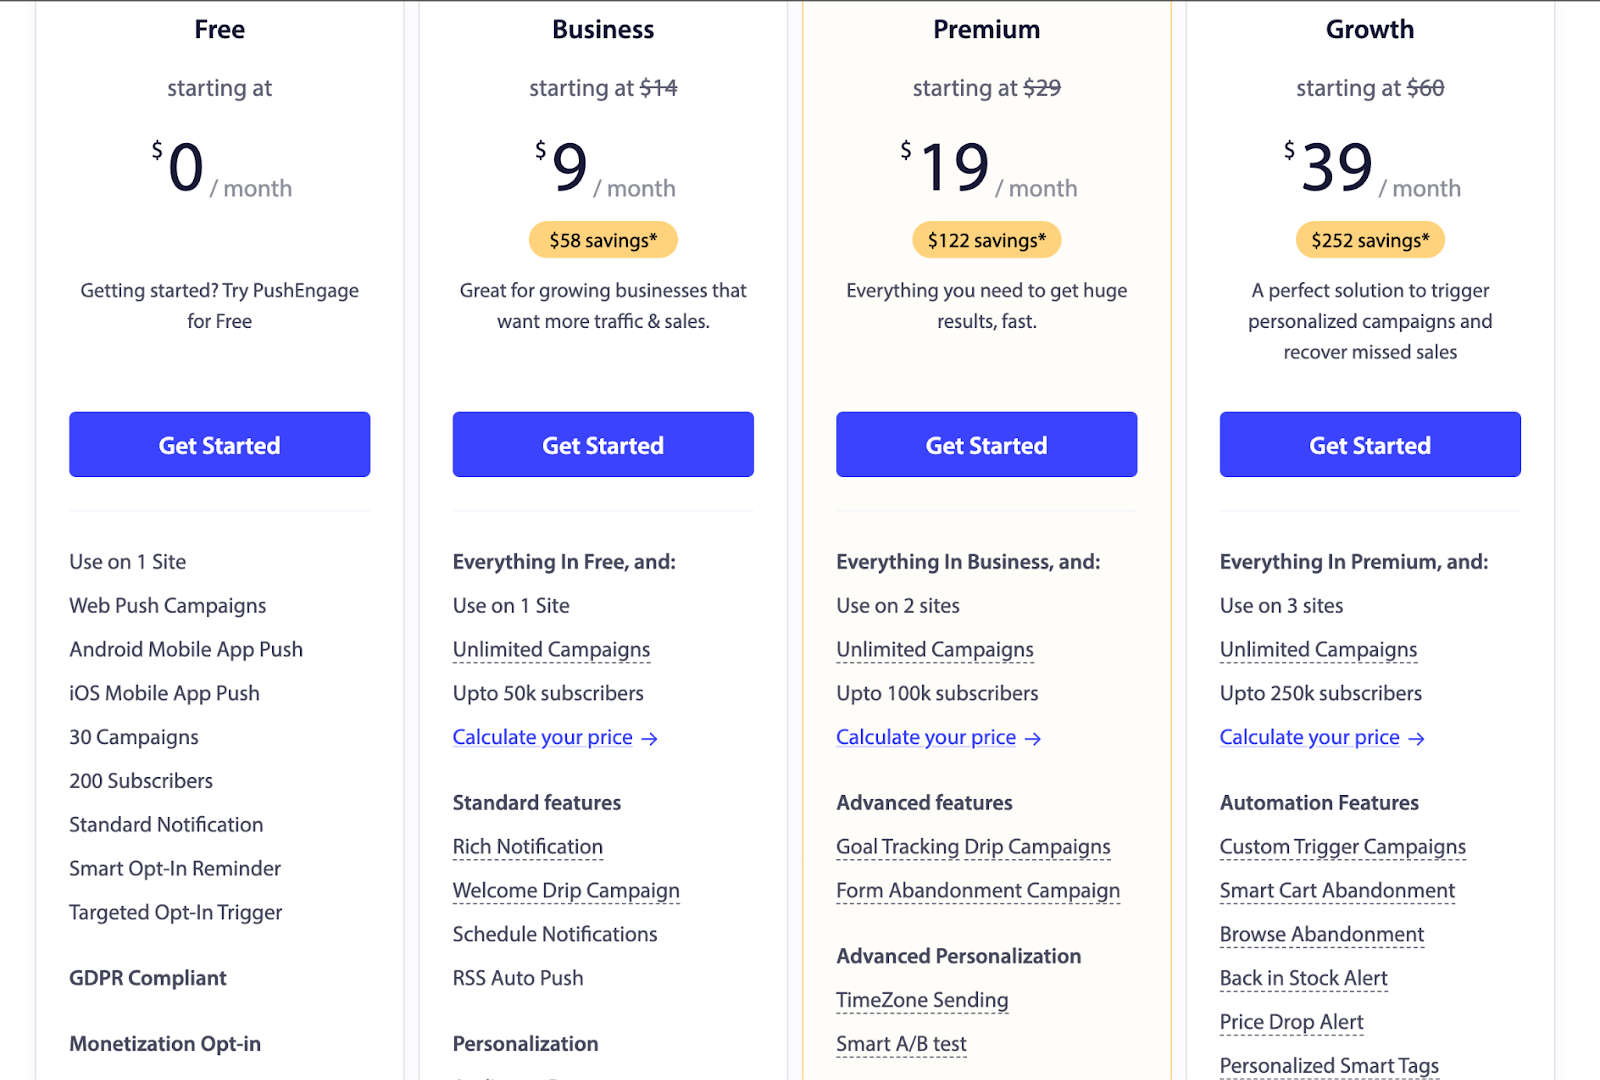Click Get Started under the Business plan
The width and height of the screenshot is (1600, 1080).
point(603,445)
